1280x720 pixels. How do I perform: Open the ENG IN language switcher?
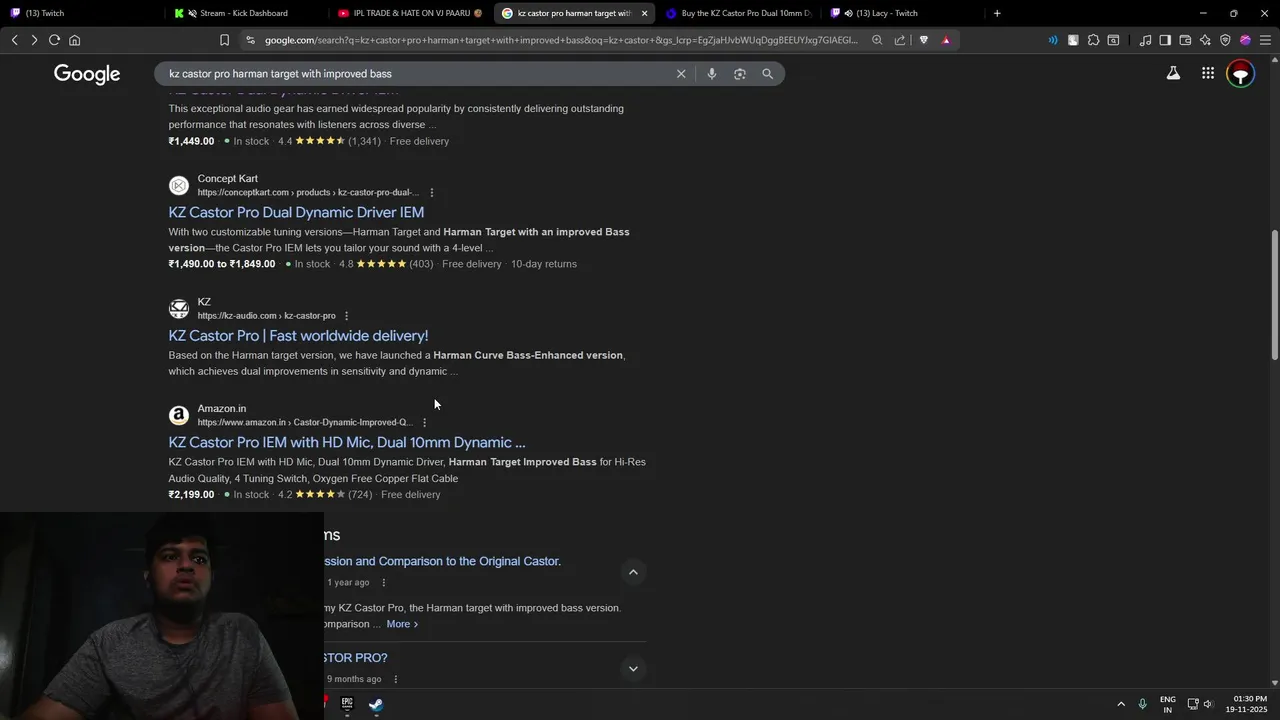(x=1168, y=704)
